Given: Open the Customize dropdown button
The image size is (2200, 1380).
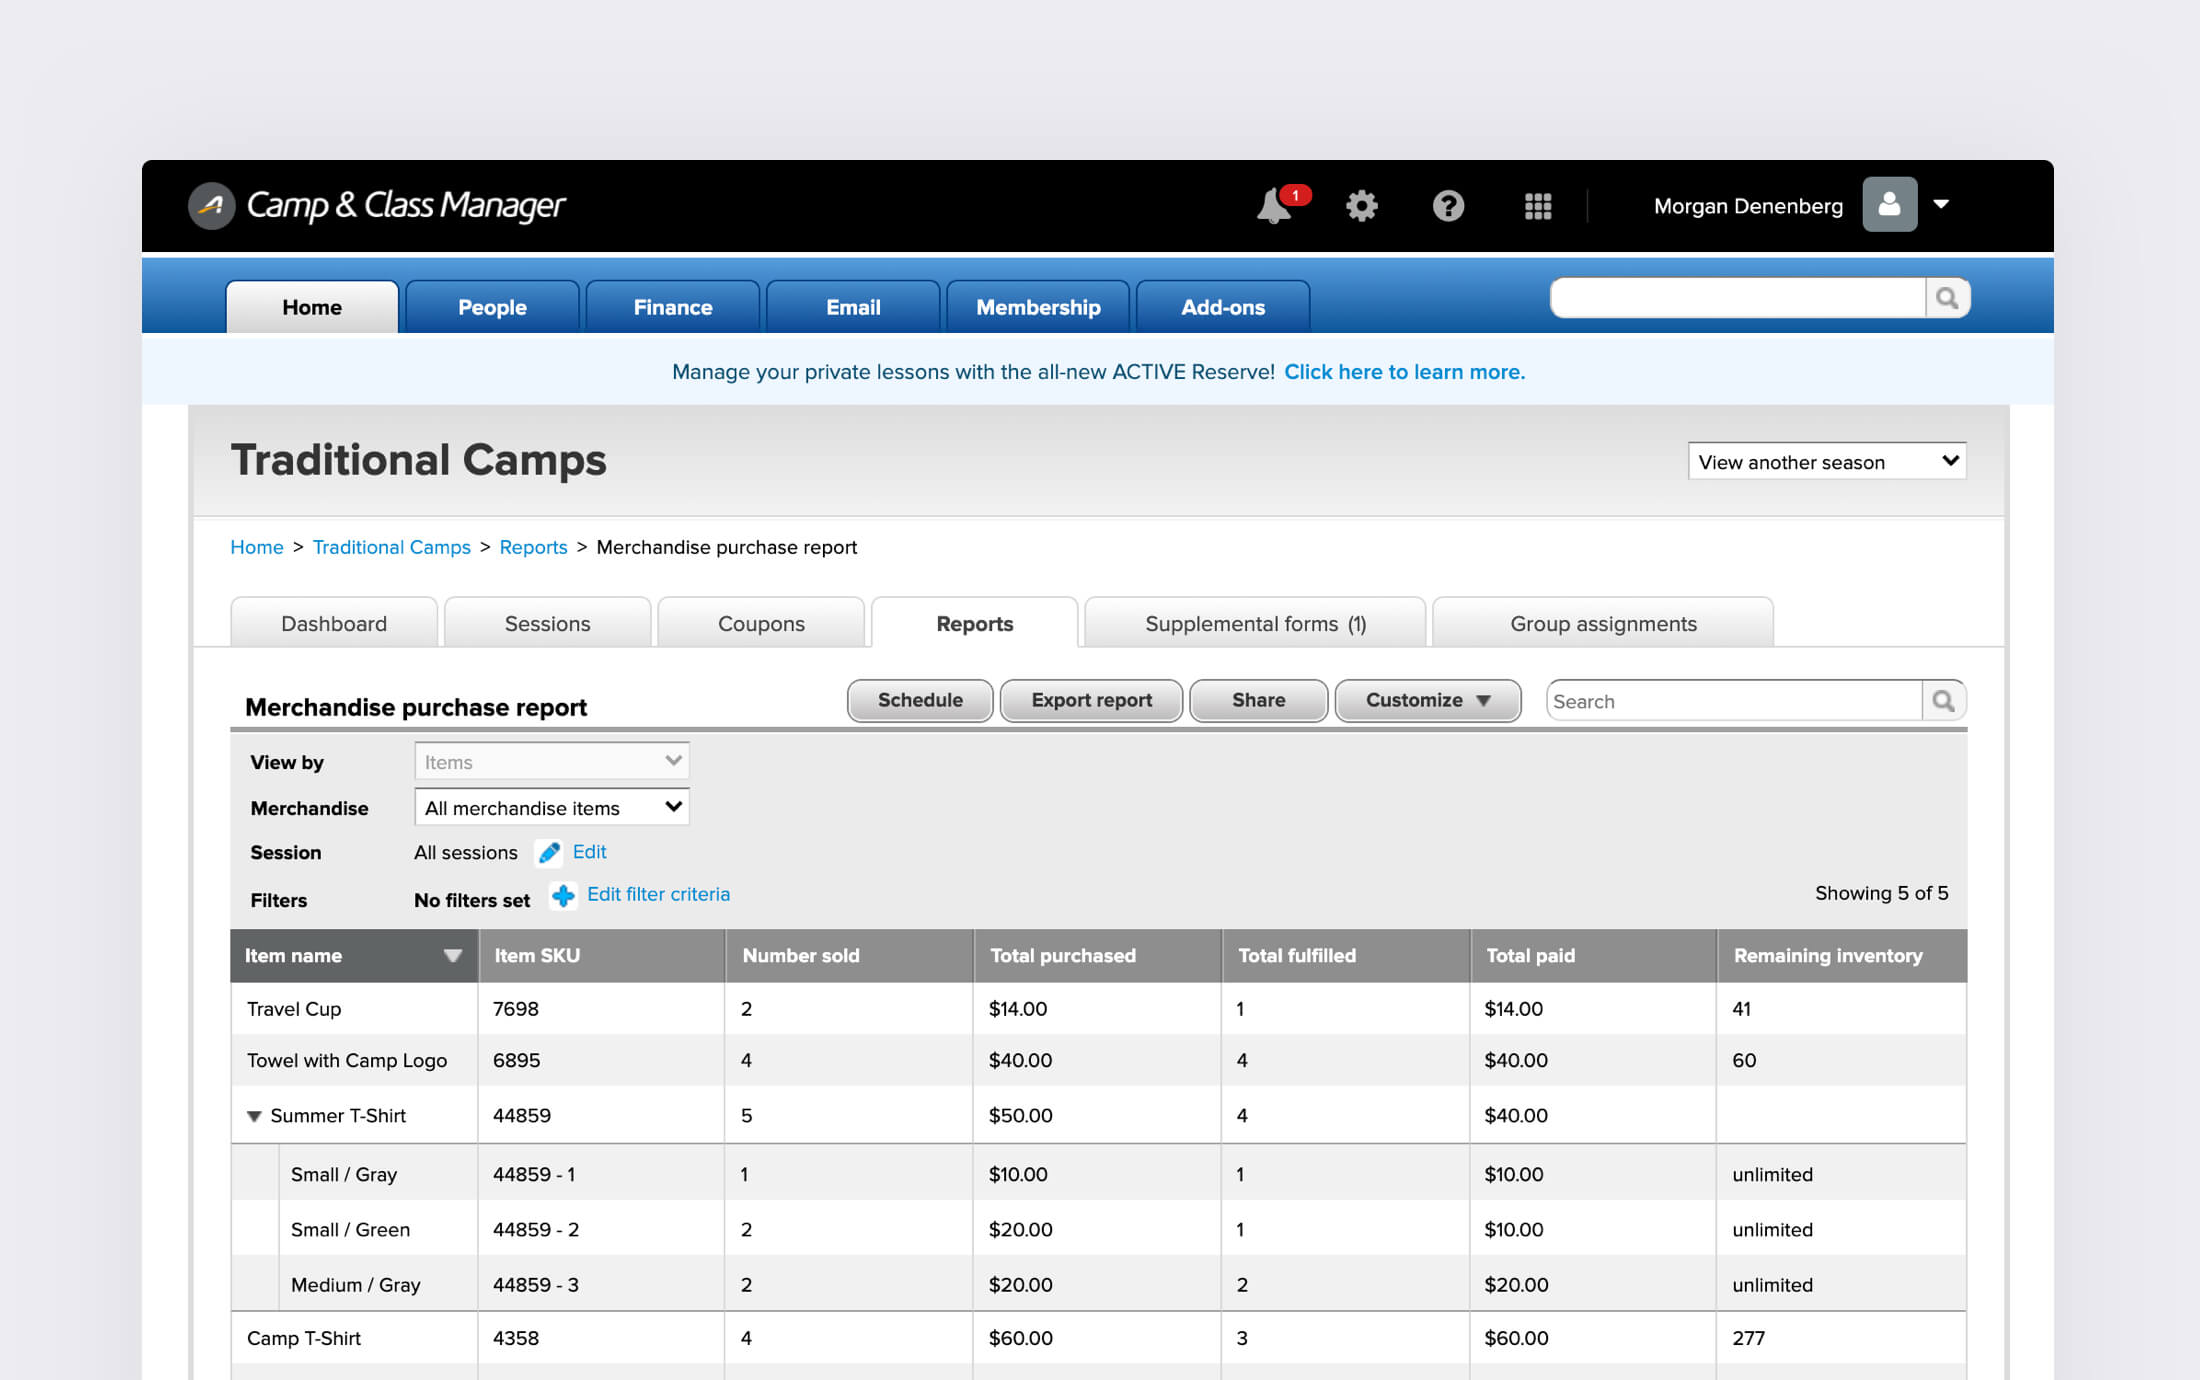Looking at the screenshot, I should pos(1427,700).
